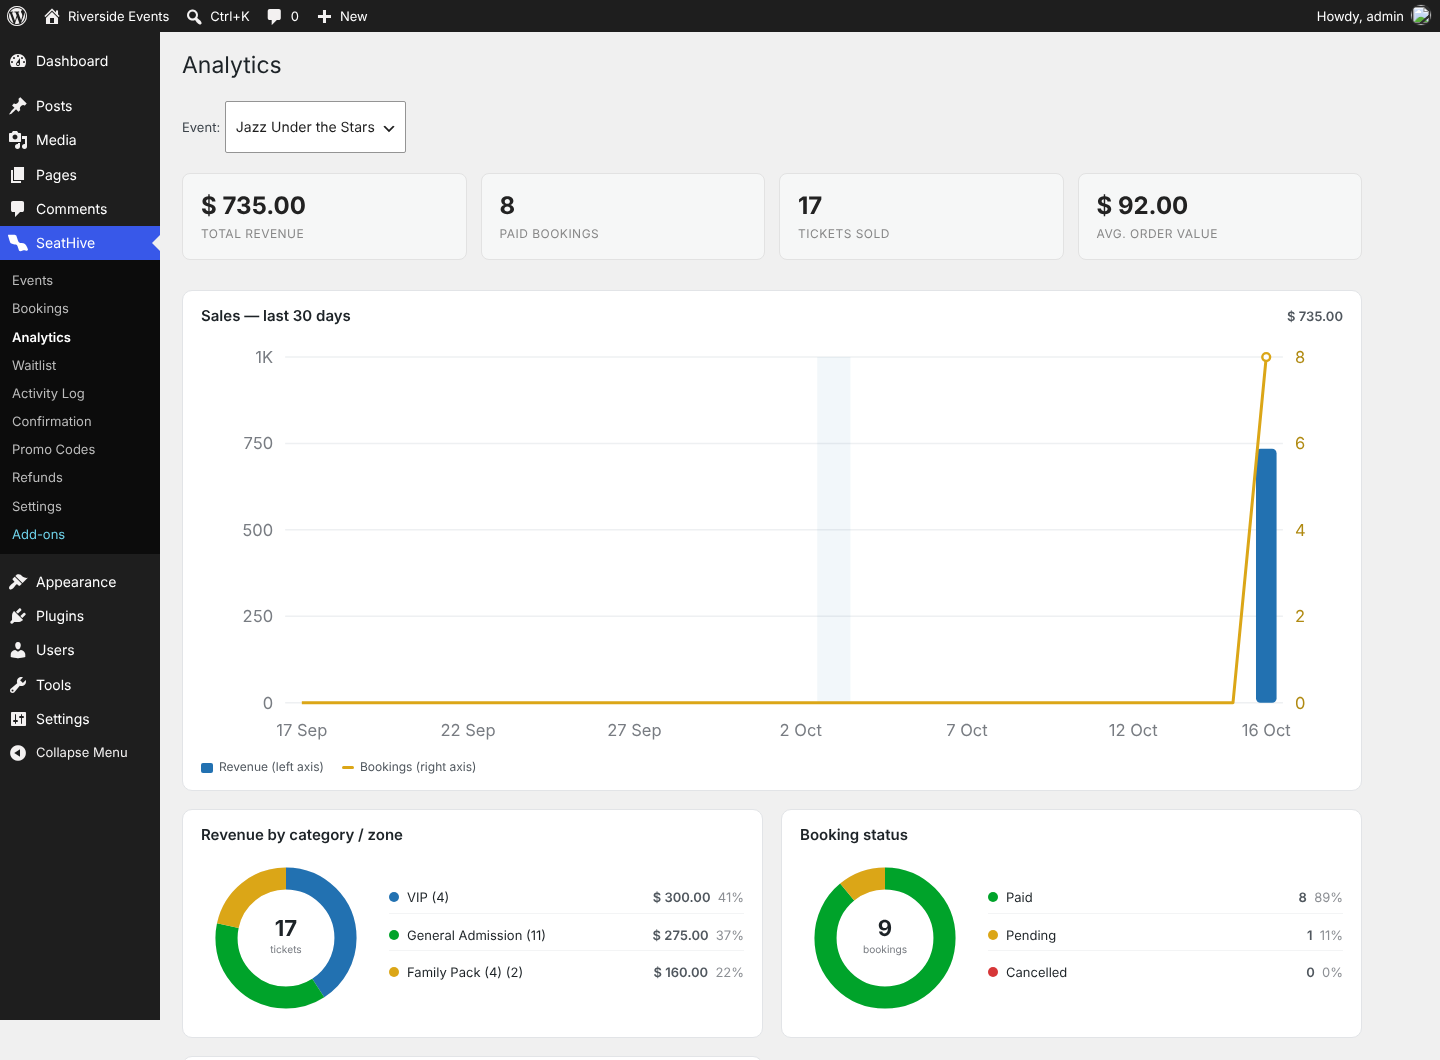Image resolution: width=1440 pixels, height=1060 pixels.
Task: Click the green Paid status dot
Action: (993, 897)
